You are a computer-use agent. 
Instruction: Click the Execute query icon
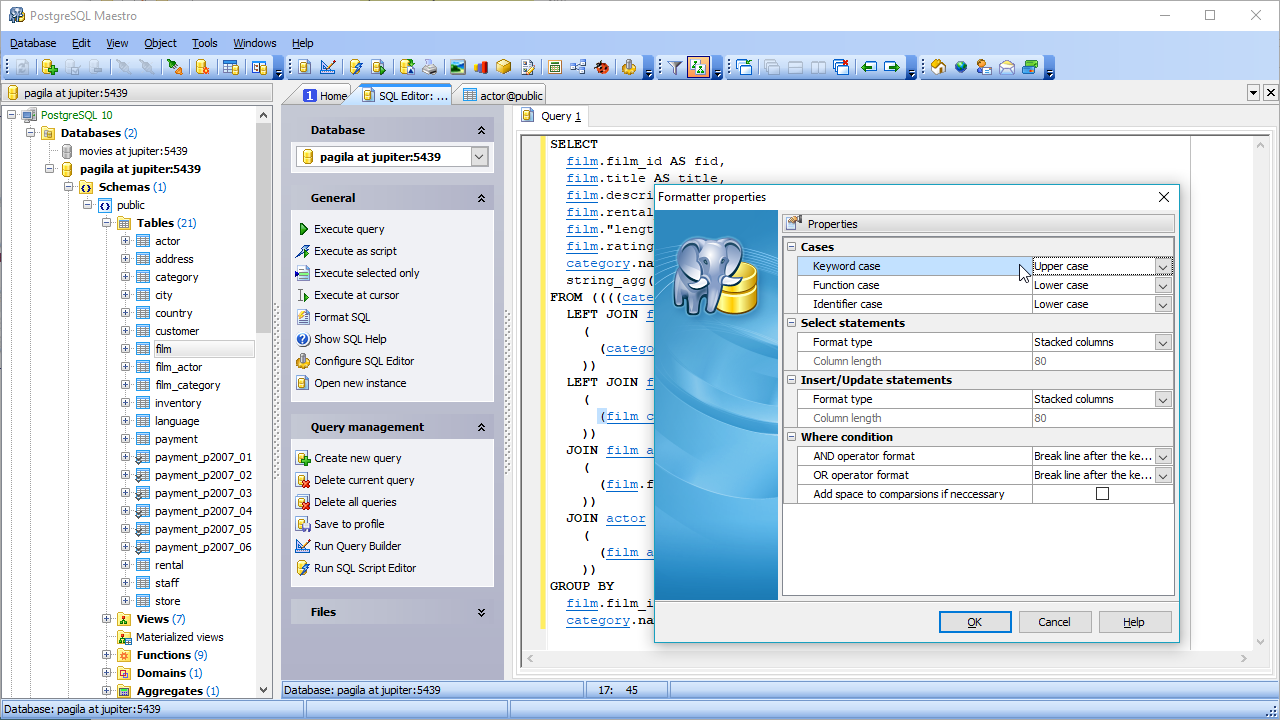pos(303,229)
